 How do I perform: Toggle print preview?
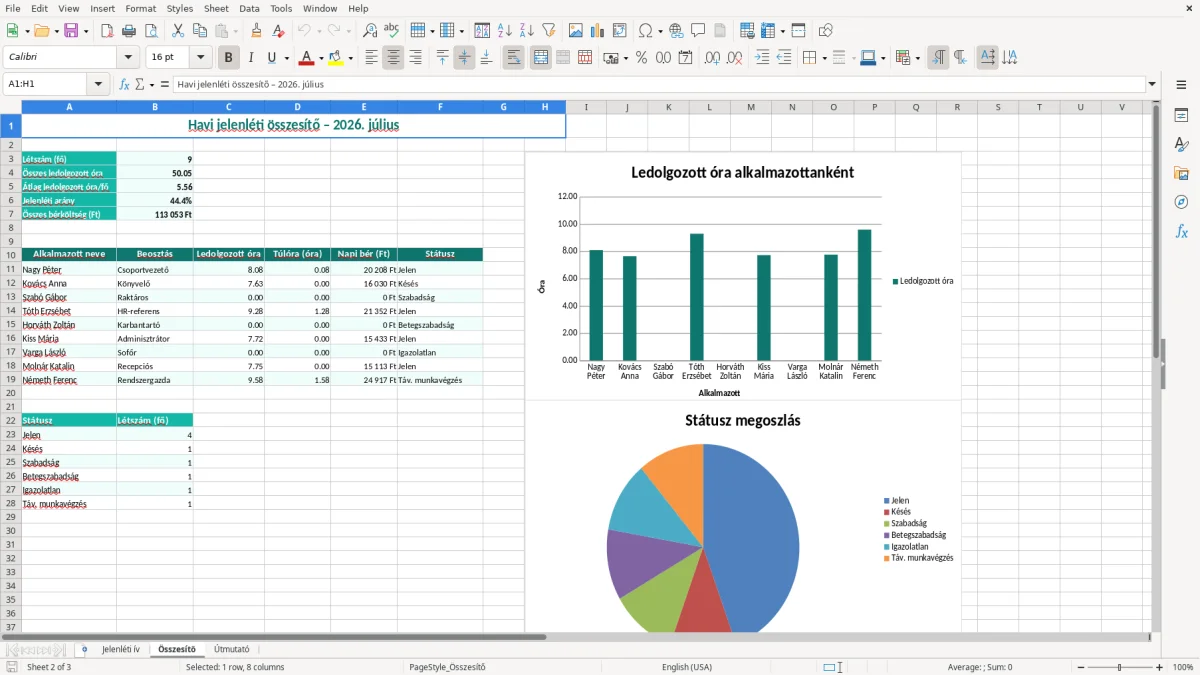click(151, 31)
